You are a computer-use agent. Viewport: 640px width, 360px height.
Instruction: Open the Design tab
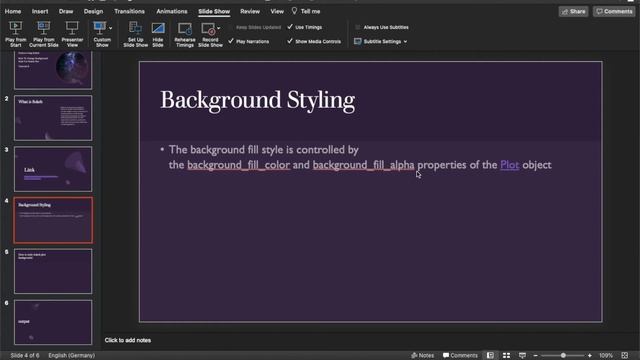coord(93,11)
